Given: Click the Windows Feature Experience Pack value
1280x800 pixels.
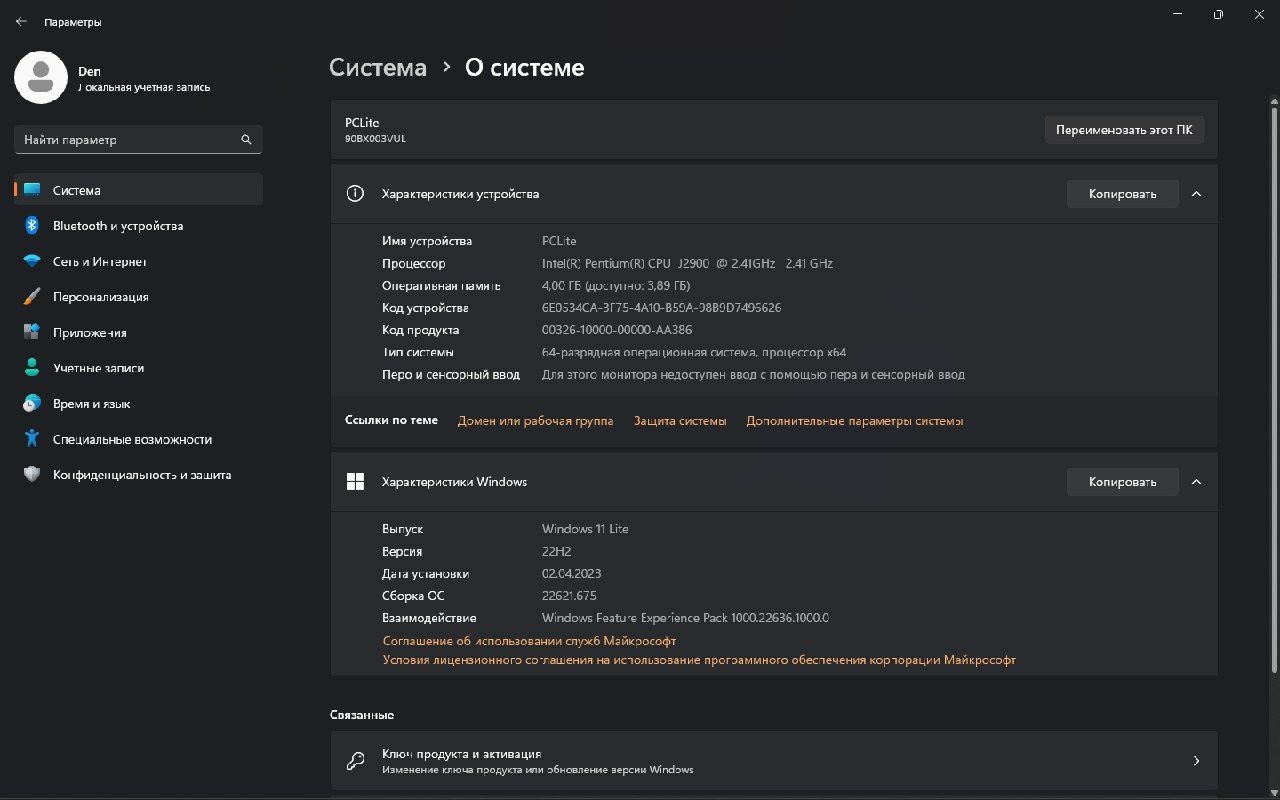Looking at the screenshot, I should coord(685,618).
